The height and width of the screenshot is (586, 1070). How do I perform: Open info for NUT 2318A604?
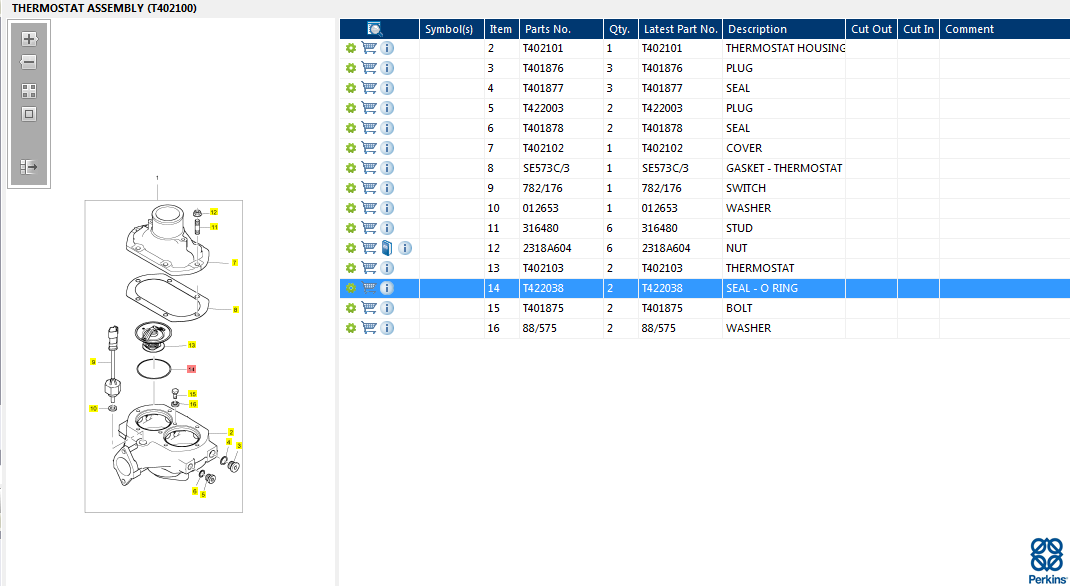(x=405, y=248)
